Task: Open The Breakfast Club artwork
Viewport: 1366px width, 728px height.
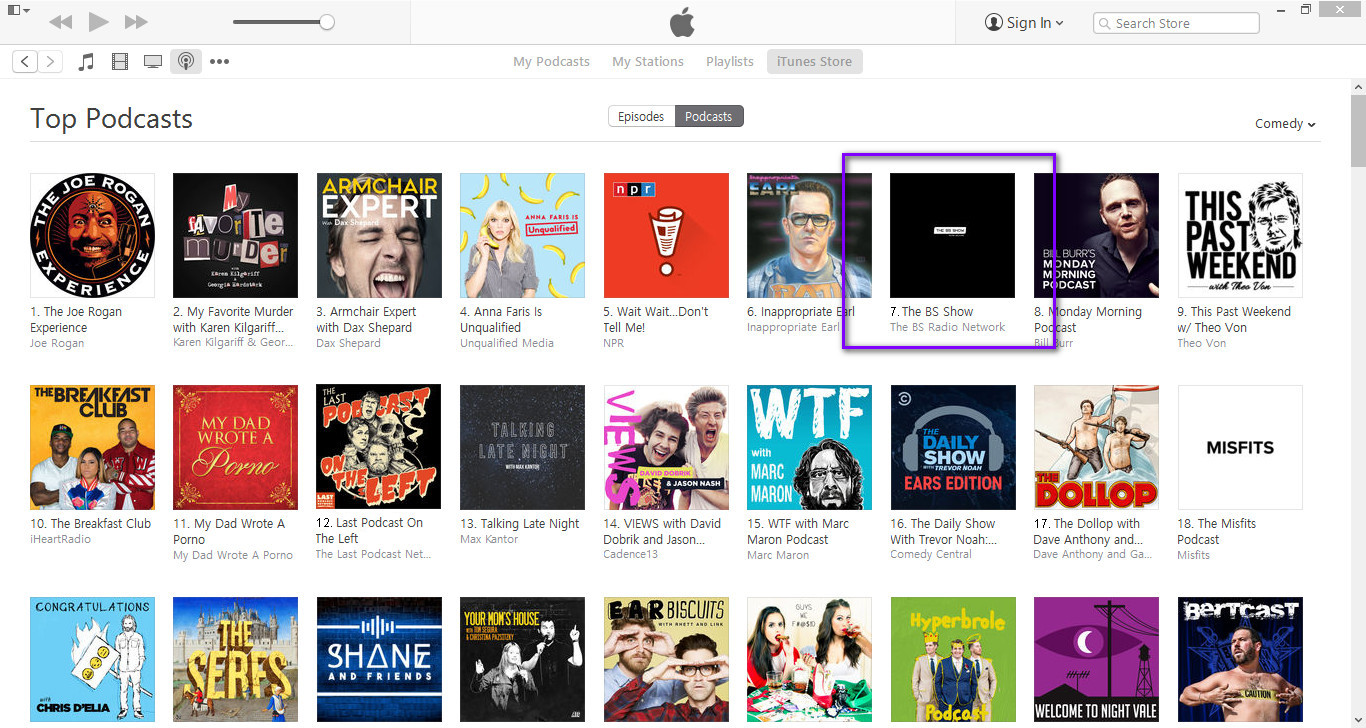Action: pos(93,447)
